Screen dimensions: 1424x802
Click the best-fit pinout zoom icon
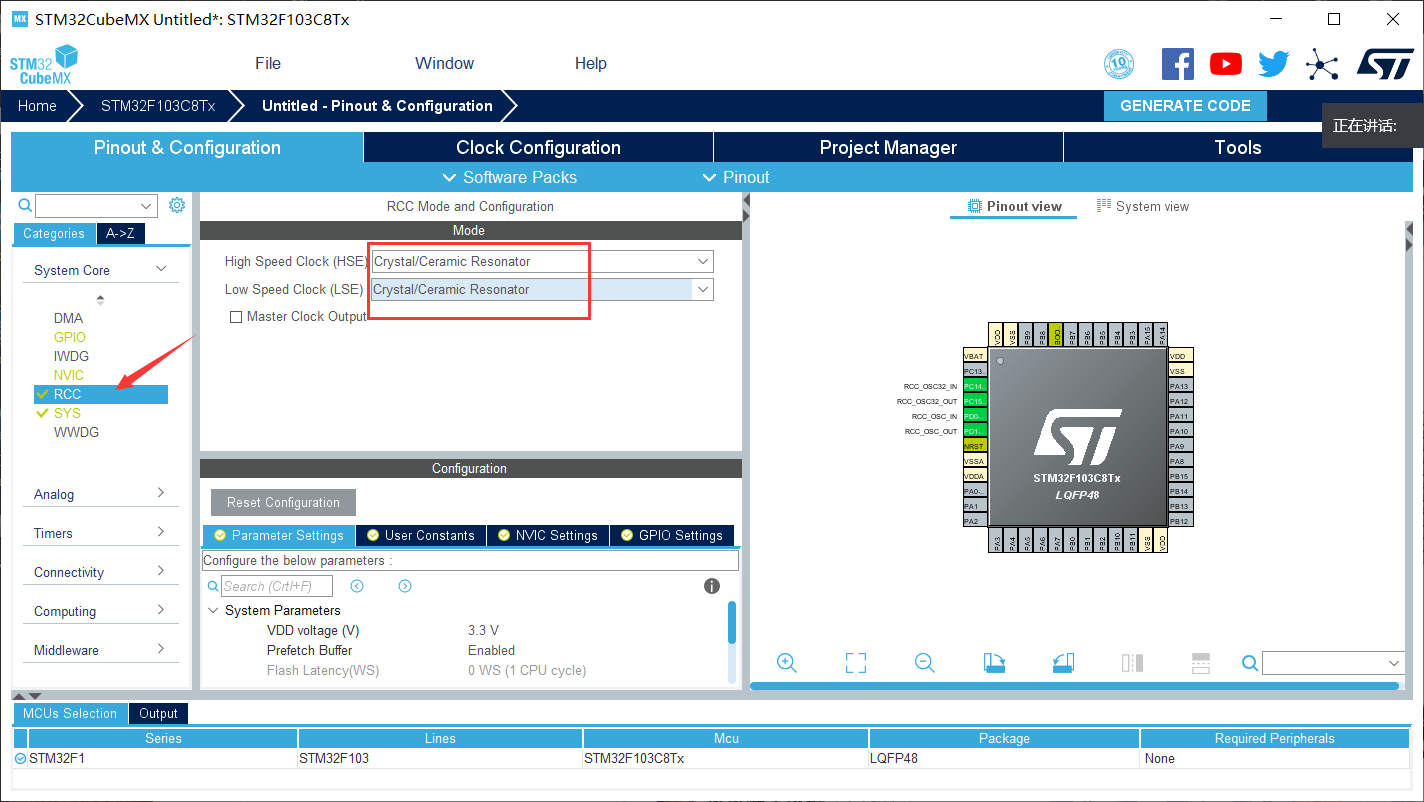(x=855, y=662)
